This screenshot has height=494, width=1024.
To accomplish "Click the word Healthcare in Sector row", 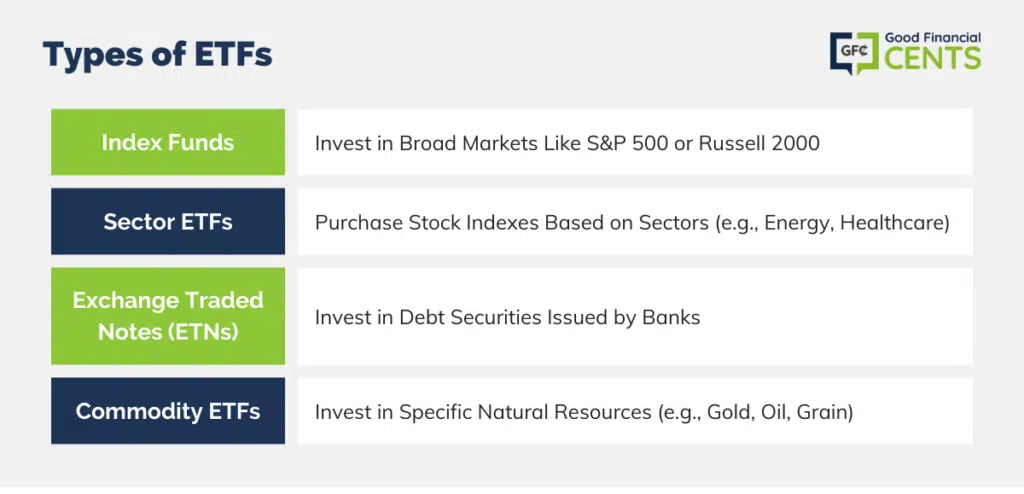I will [x=892, y=223].
